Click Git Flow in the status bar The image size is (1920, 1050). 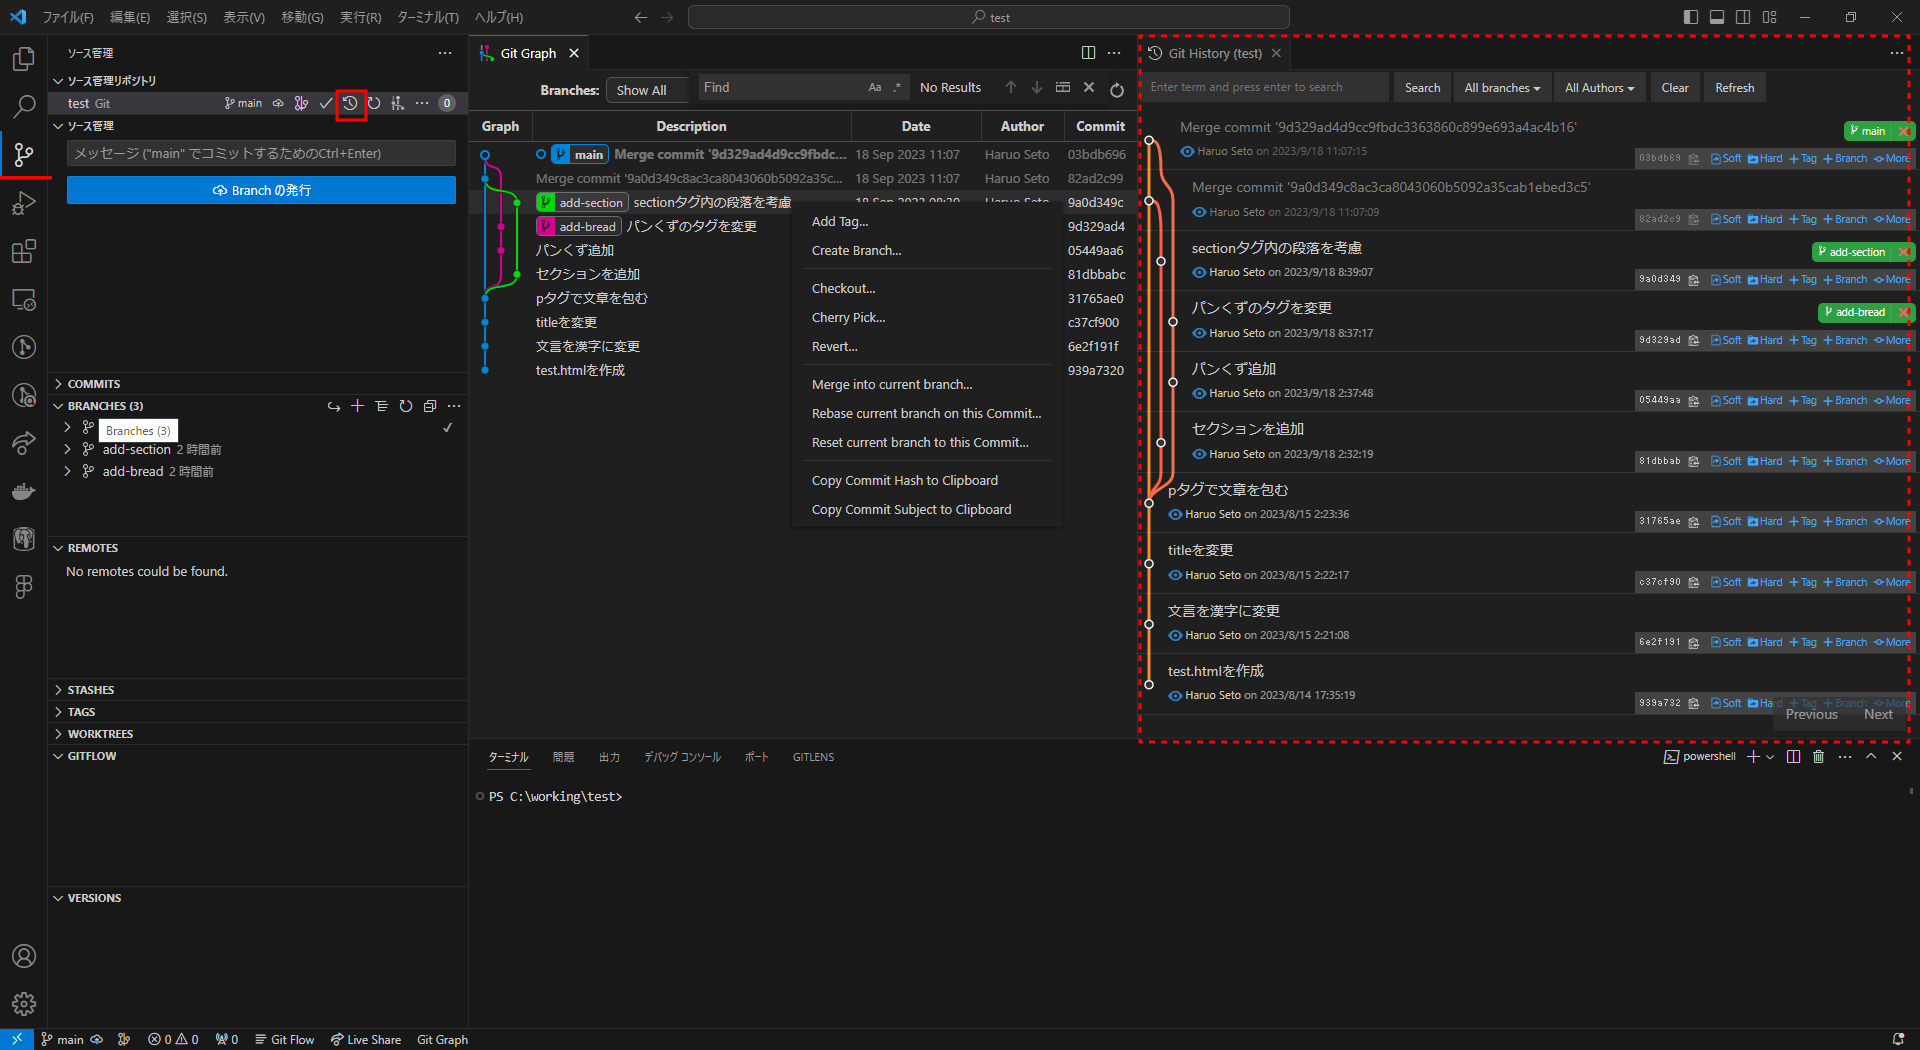[284, 1040]
